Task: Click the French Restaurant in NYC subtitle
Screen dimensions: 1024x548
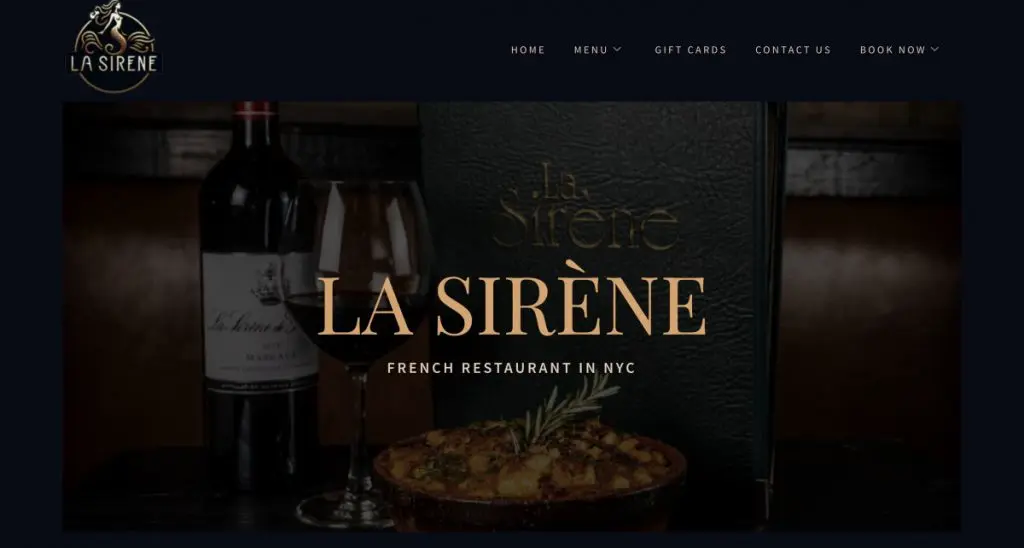Action: point(511,368)
